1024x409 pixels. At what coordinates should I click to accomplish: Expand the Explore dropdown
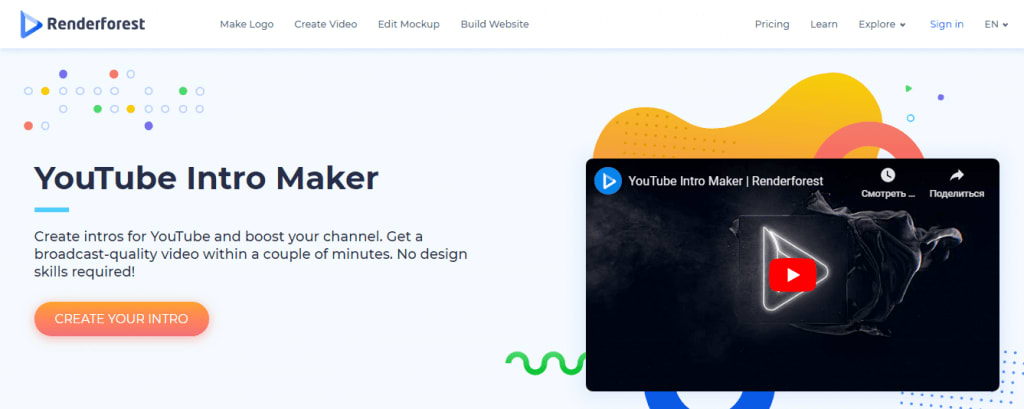pos(882,24)
